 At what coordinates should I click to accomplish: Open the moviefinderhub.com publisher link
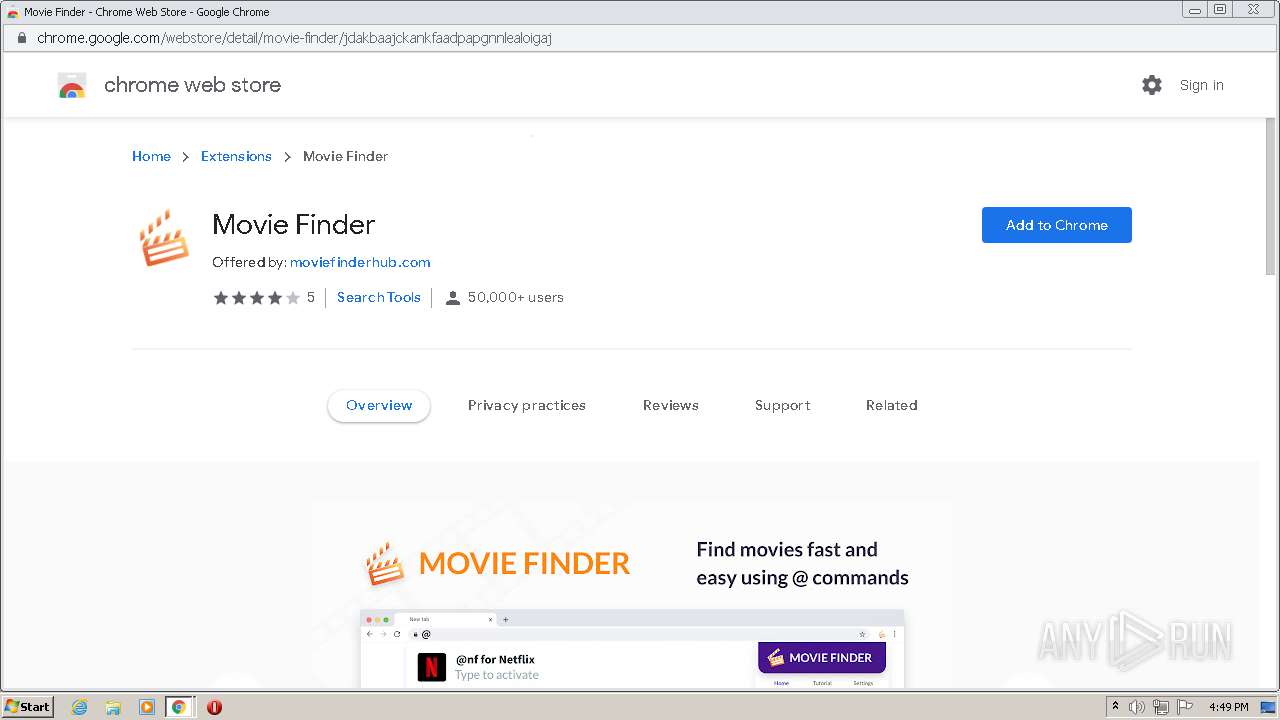[x=360, y=263]
